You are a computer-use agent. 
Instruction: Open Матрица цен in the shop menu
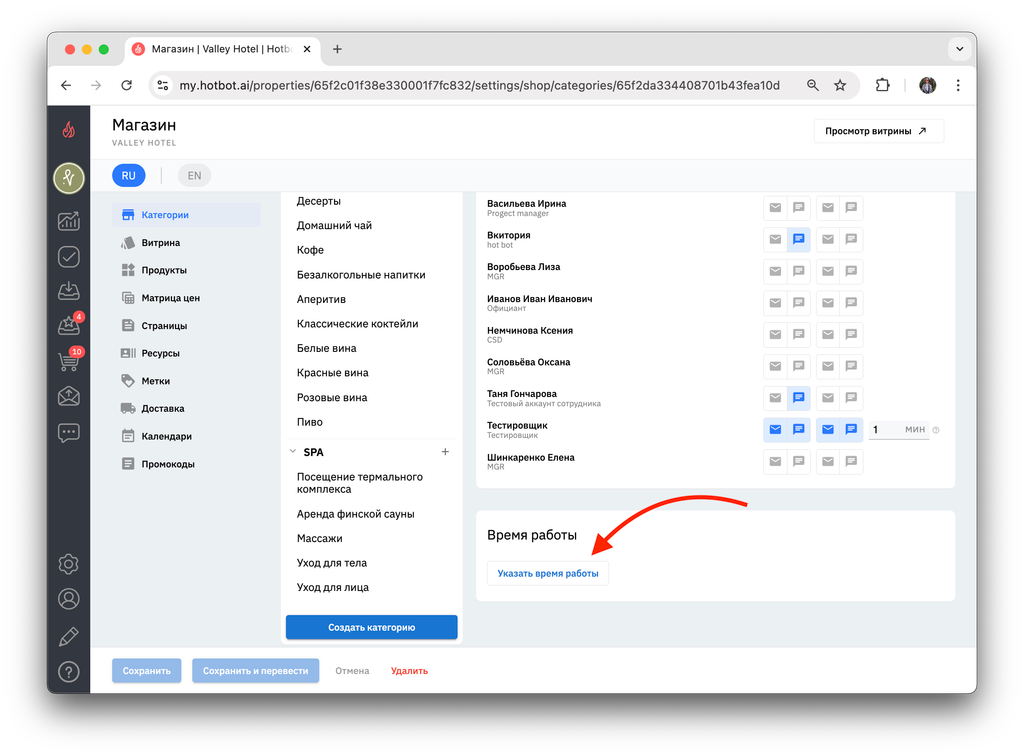pyautogui.click(x=186, y=298)
